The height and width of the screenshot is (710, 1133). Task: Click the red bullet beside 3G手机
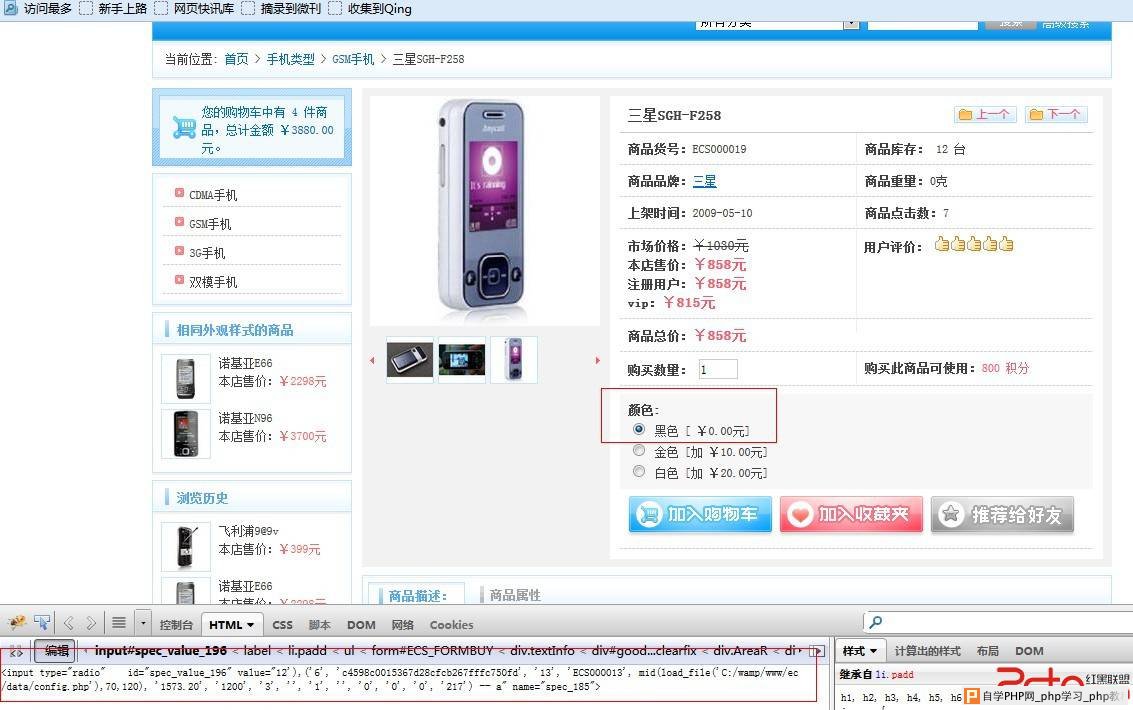point(179,251)
